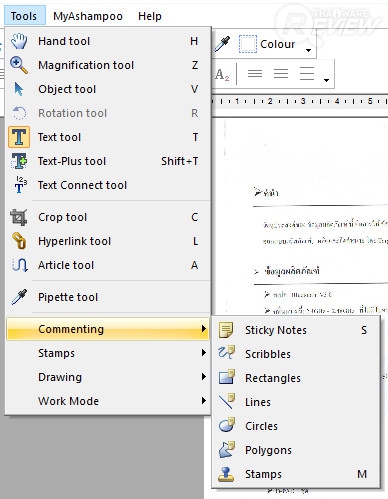Open the MyAshampoo menu

tap(88, 16)
